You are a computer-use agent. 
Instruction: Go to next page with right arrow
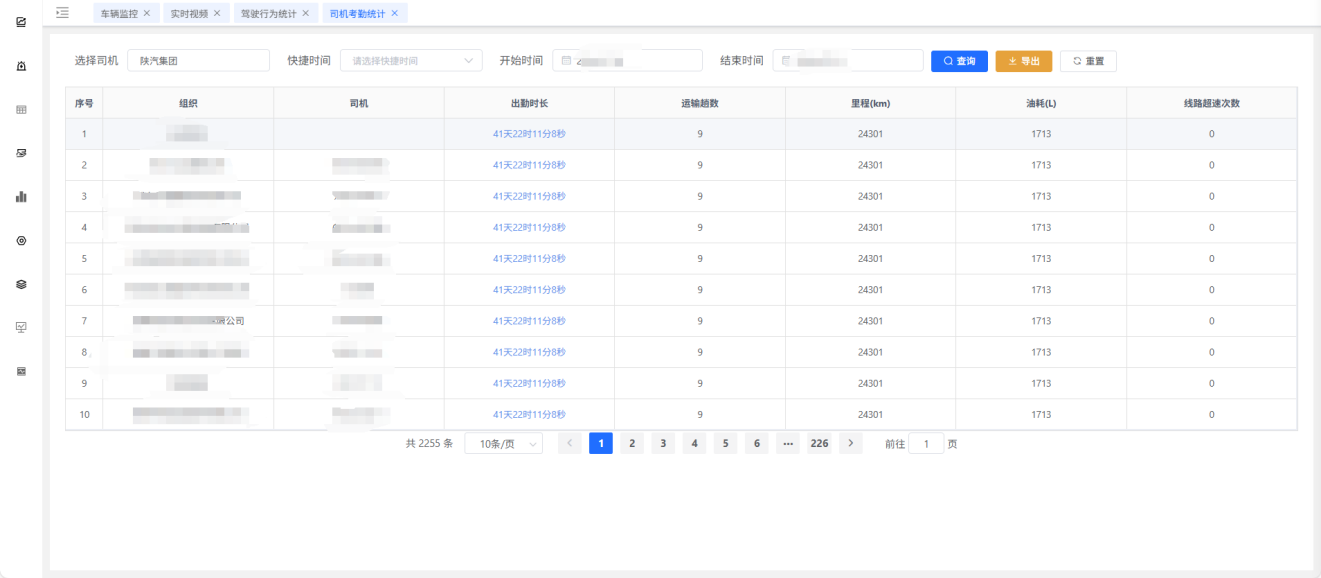click(x=850, y=443)
